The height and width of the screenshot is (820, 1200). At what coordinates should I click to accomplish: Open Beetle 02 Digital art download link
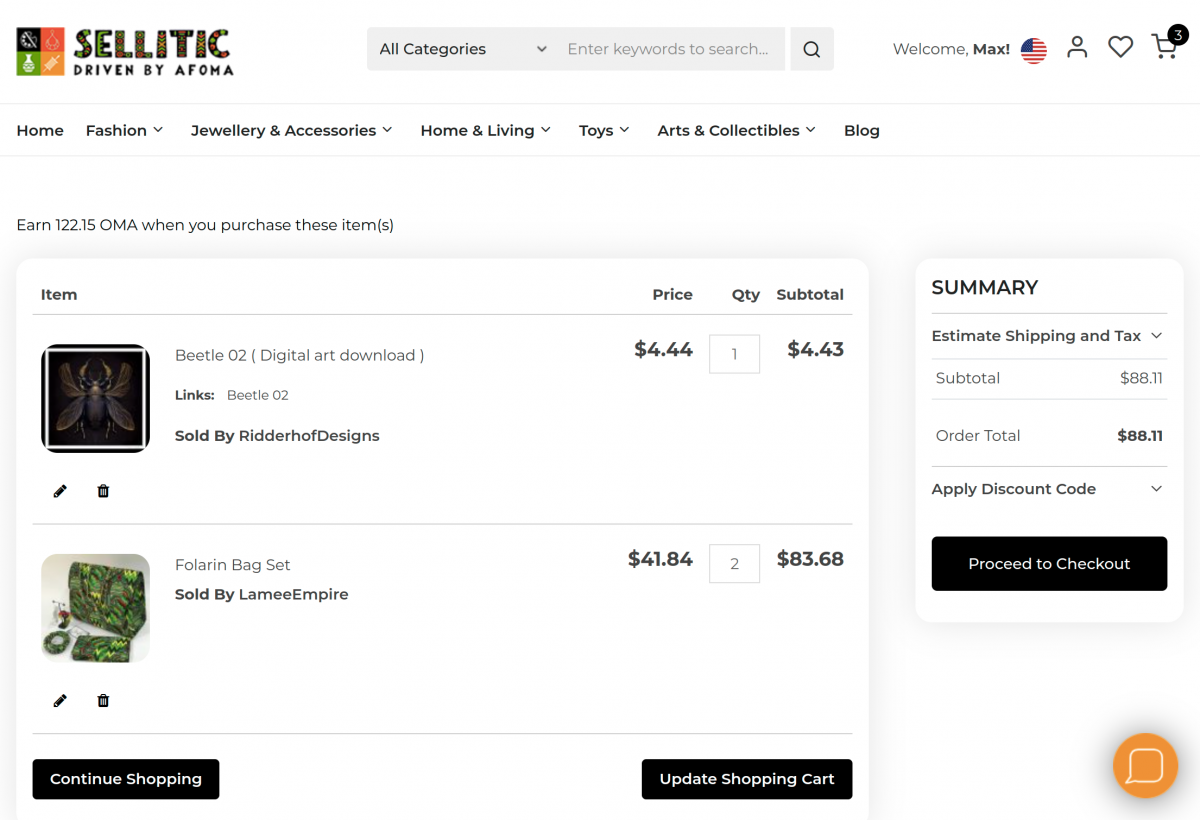click(300, 355)
